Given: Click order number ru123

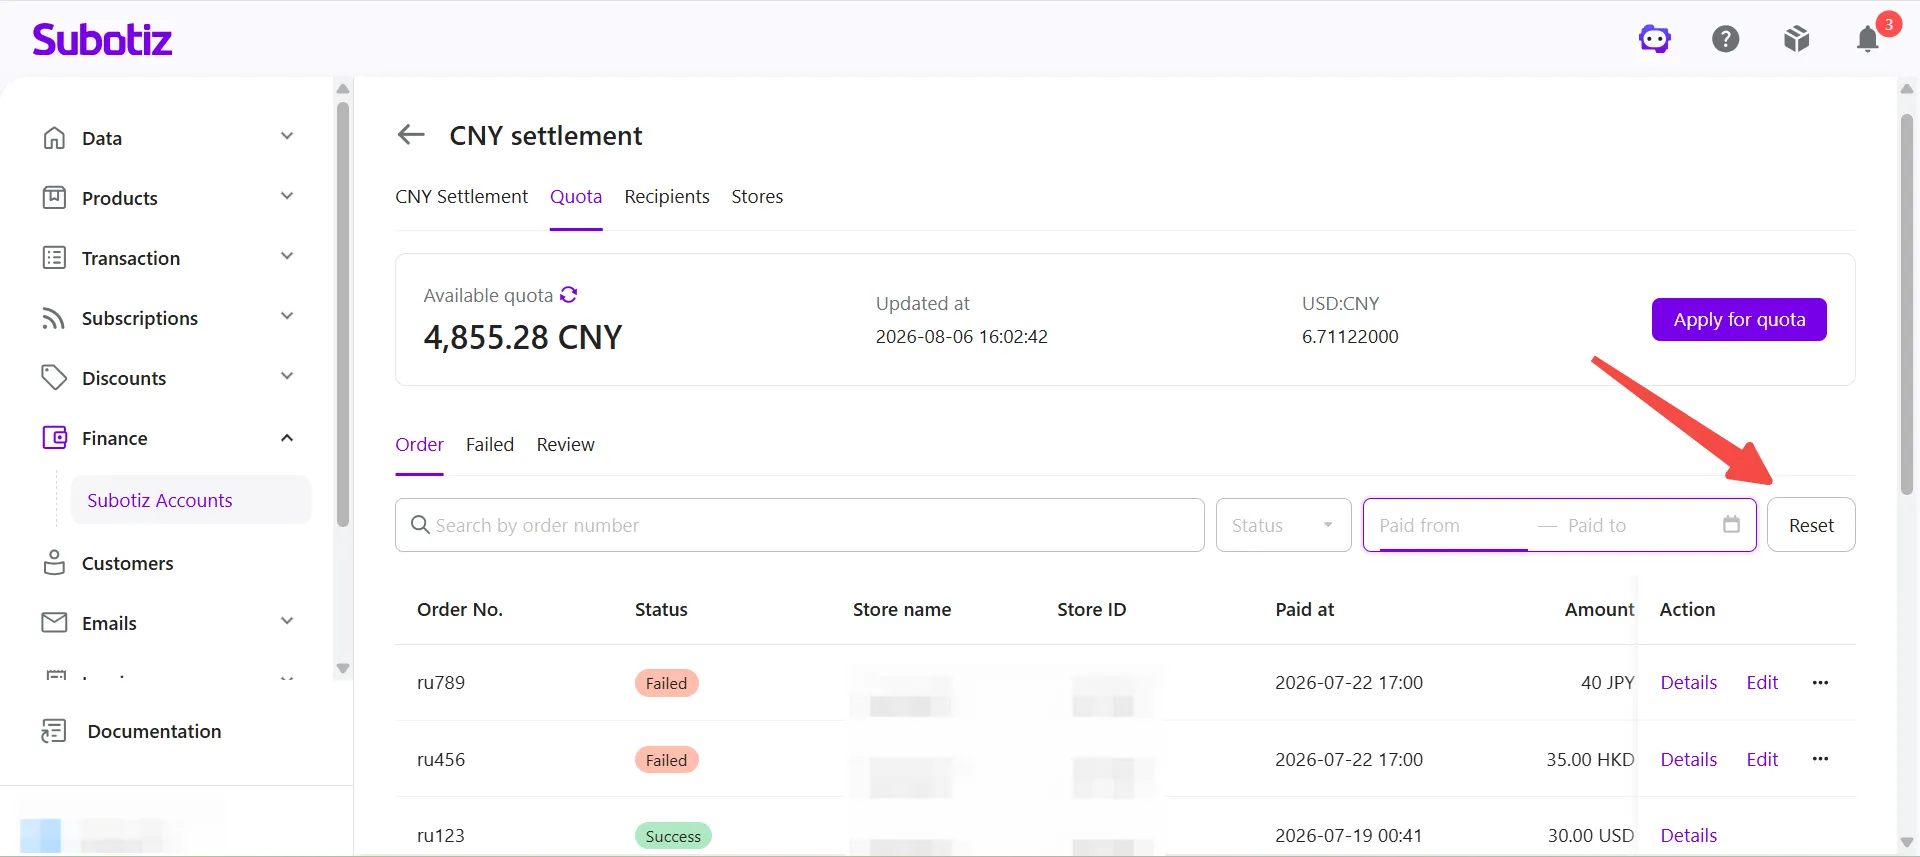Looking at the screenshot, I should (x=441, y=835).
